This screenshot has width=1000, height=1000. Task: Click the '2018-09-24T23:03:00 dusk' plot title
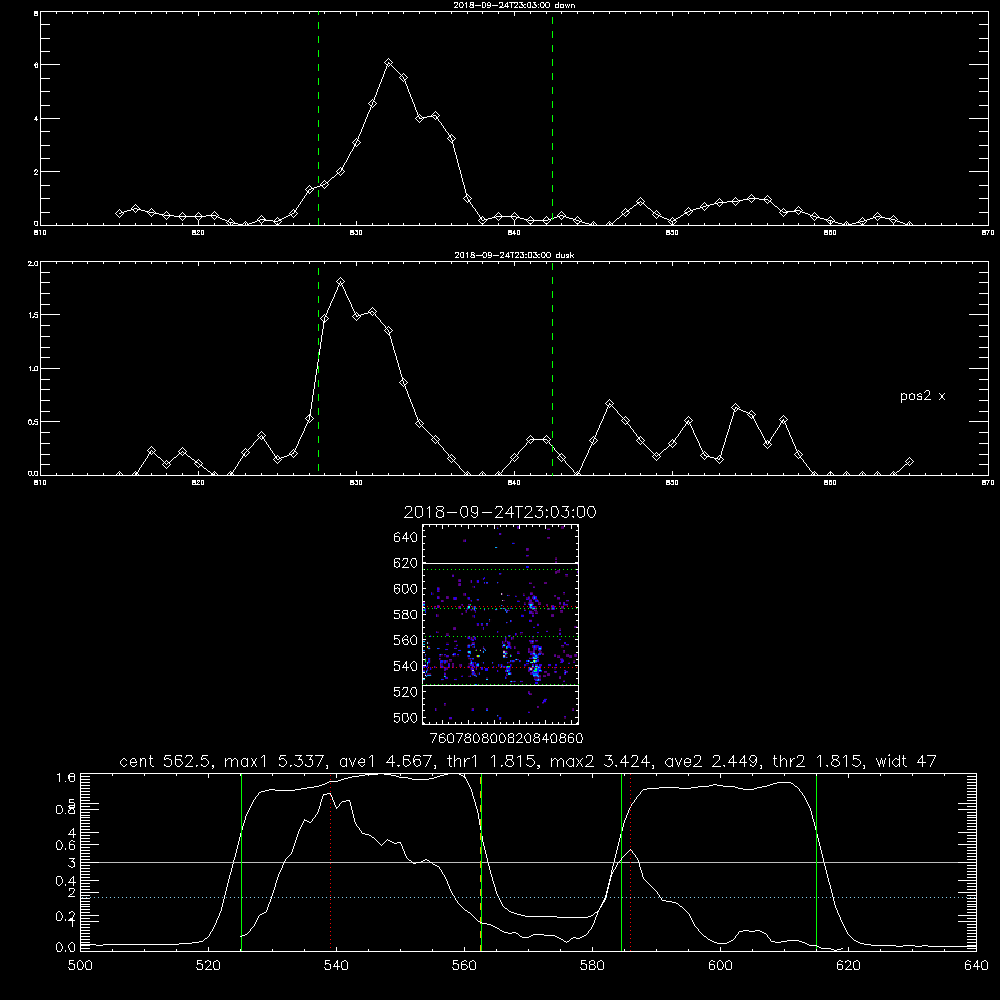pos(514,255)
